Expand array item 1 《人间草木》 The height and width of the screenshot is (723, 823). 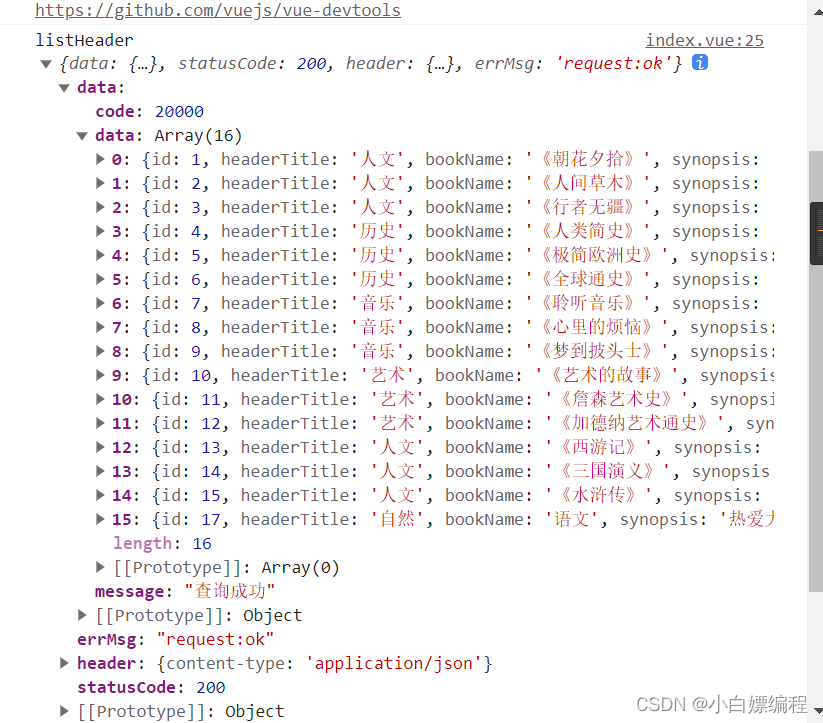(x=100, y=183)
